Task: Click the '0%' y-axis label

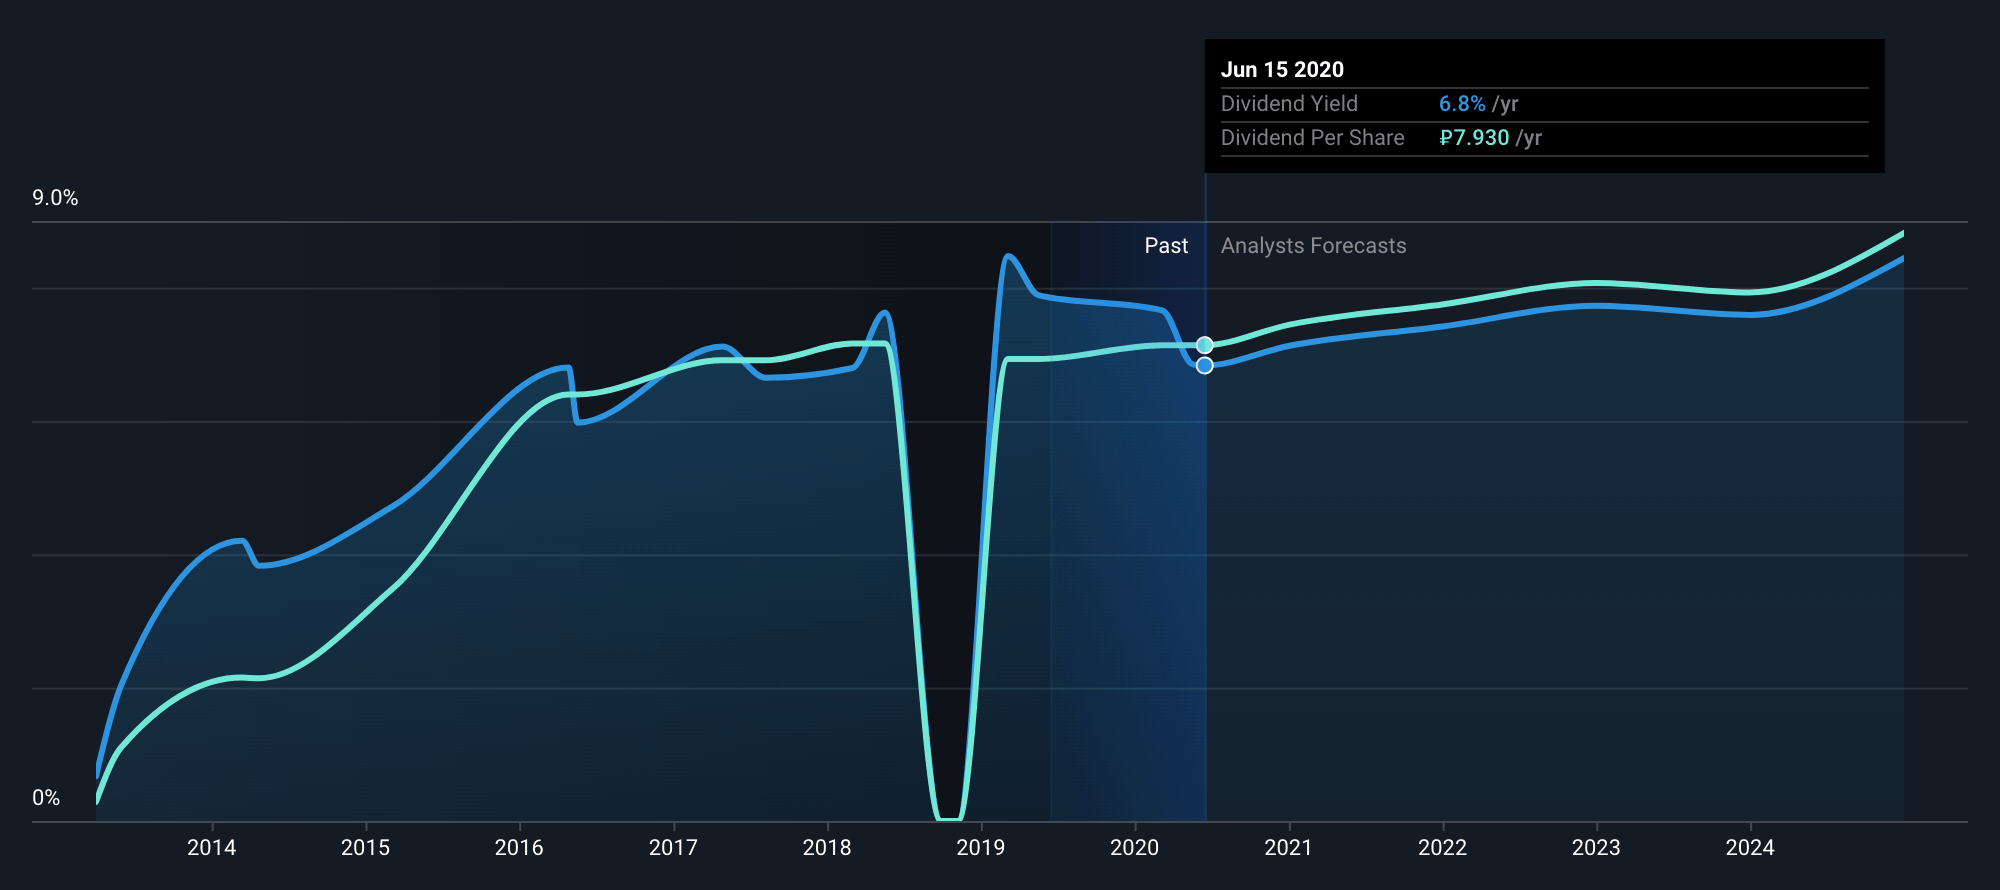Action: [x=46, y=798]
